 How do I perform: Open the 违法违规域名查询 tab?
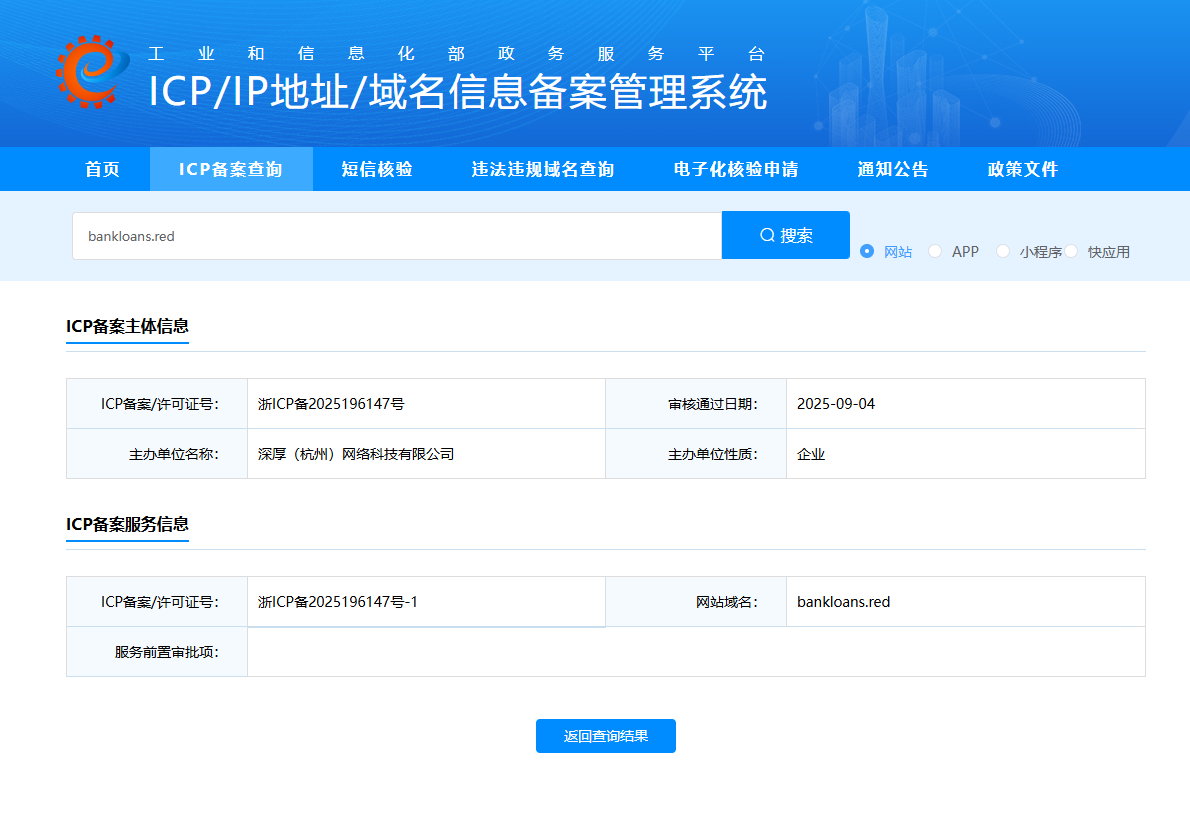point(543,169)
